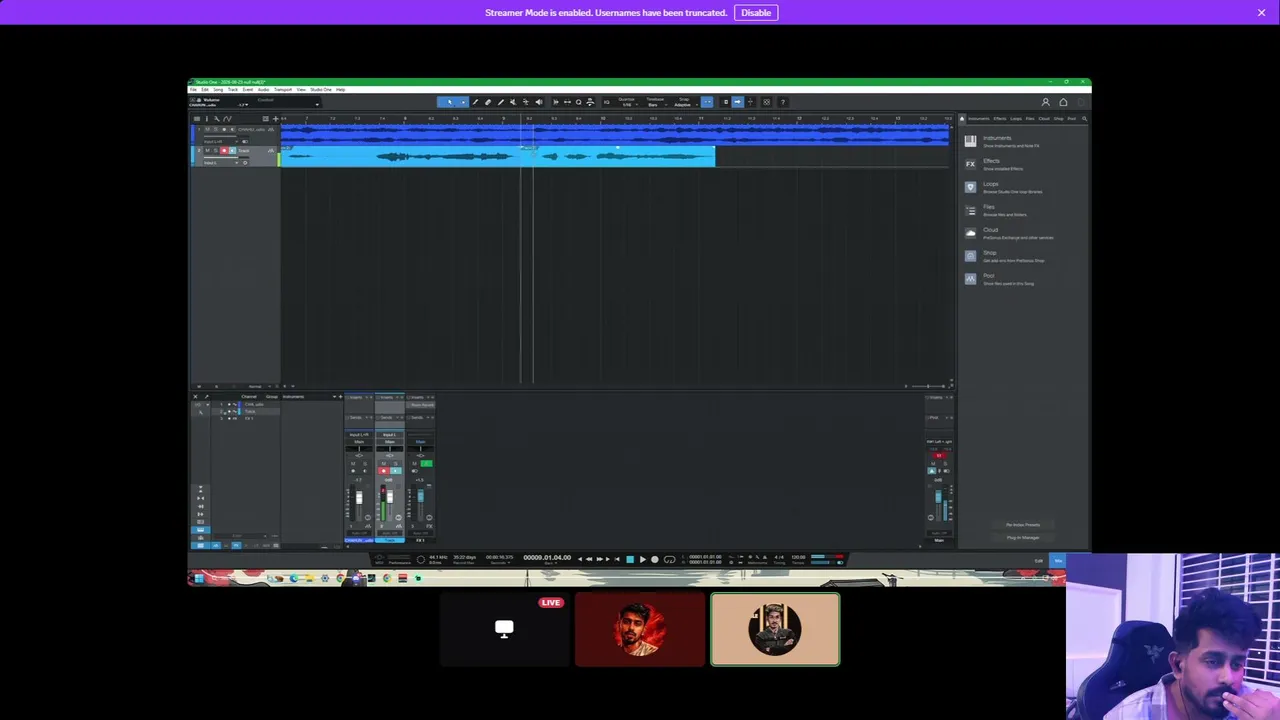This screenshot has height=720, width=1280.
Task: Open the user account icon
Action: click(x=1046, y=102)
